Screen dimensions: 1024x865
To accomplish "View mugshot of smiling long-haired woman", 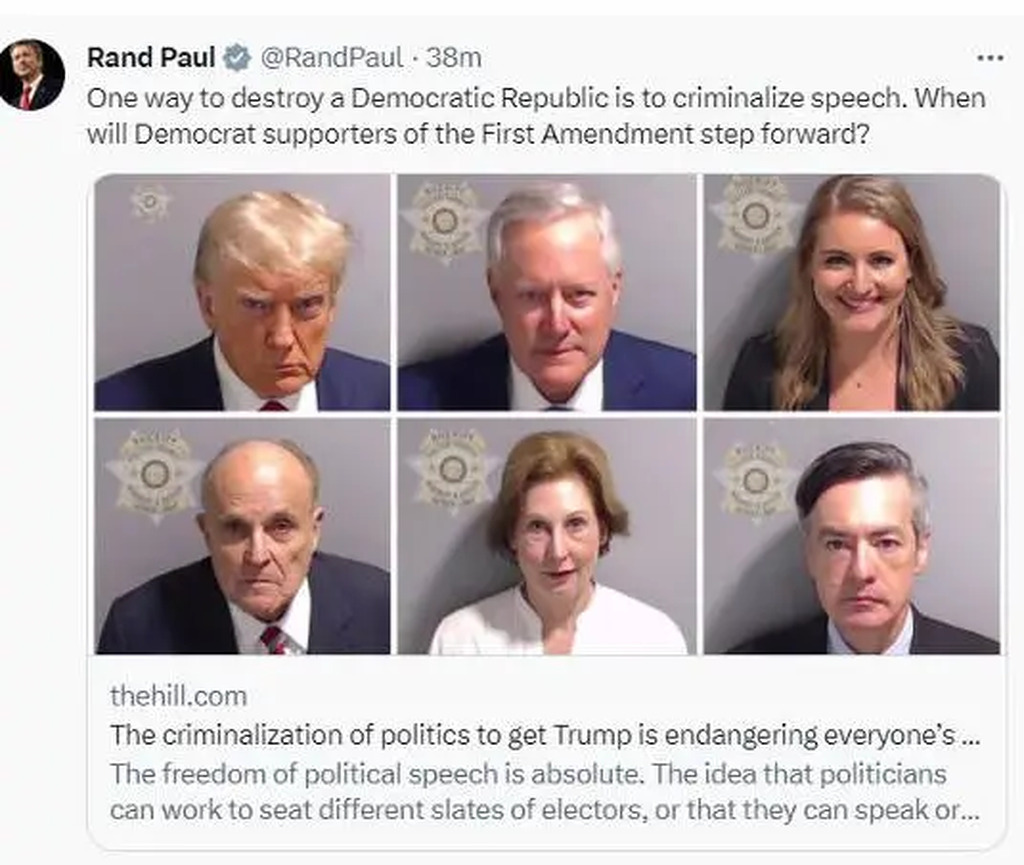I will pos(852,292).
